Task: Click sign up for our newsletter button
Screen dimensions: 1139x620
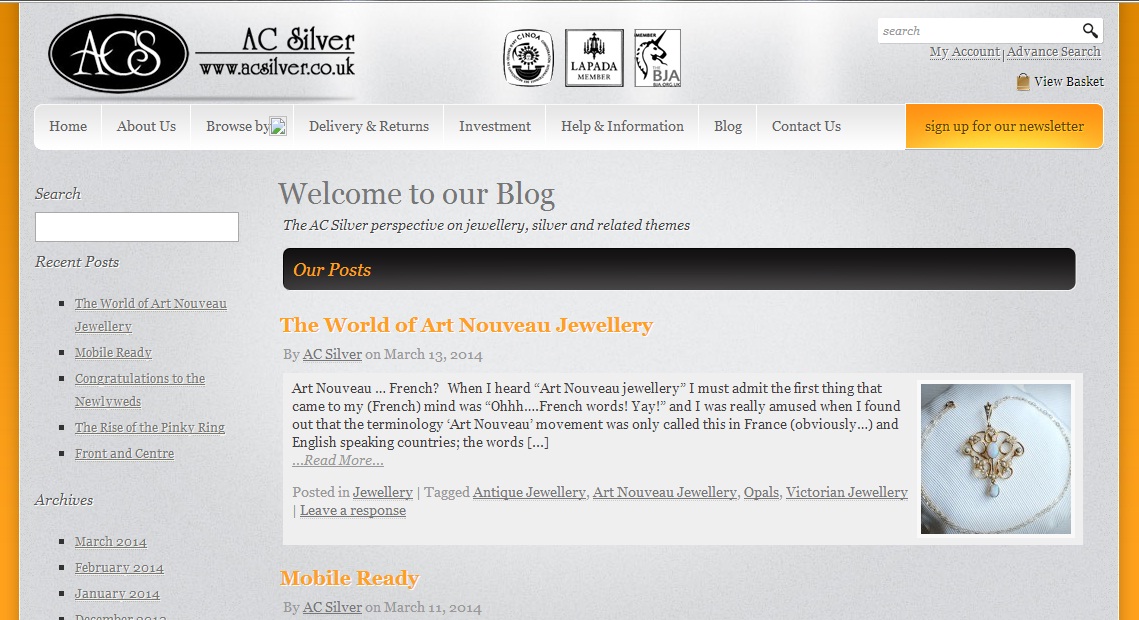Action: coord(1004,126)
